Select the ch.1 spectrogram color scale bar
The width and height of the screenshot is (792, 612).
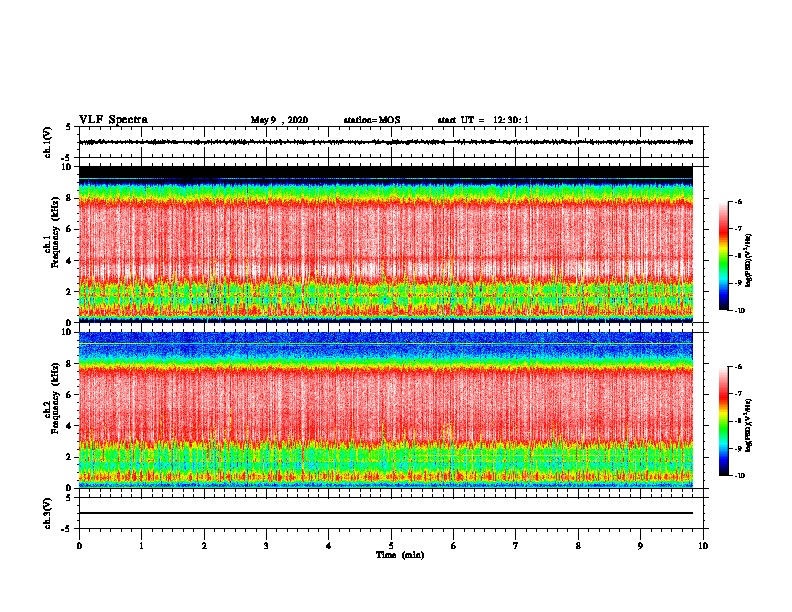tap(723, 256)
